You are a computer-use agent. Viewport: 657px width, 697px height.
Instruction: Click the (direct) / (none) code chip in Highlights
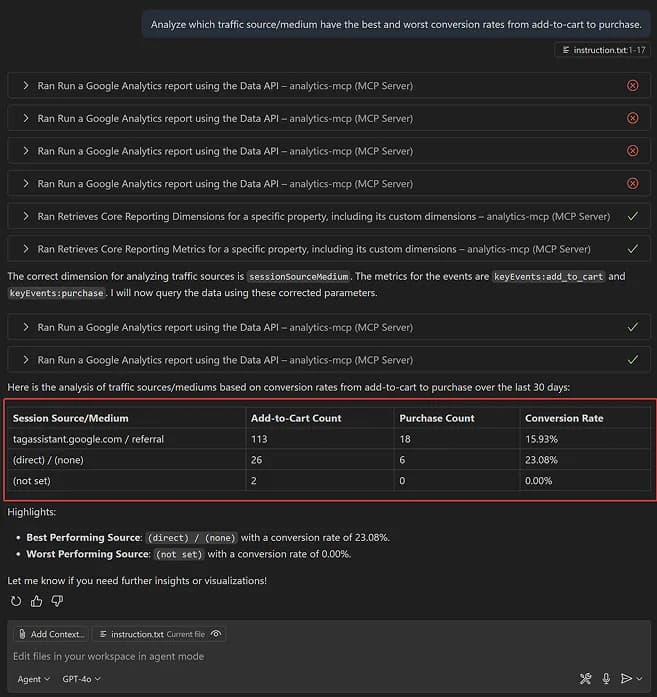tap(192, 538)
